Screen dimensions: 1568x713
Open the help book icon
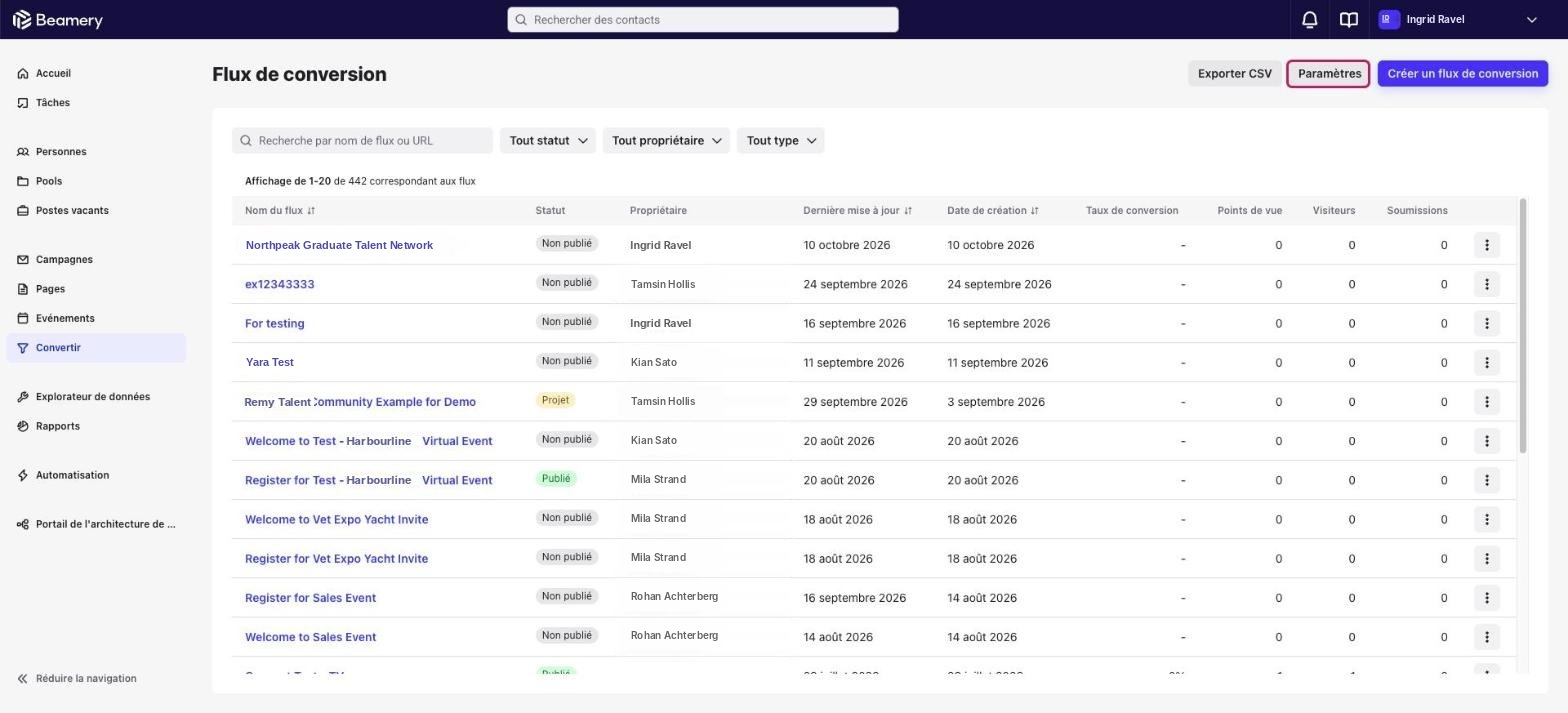1349,20
